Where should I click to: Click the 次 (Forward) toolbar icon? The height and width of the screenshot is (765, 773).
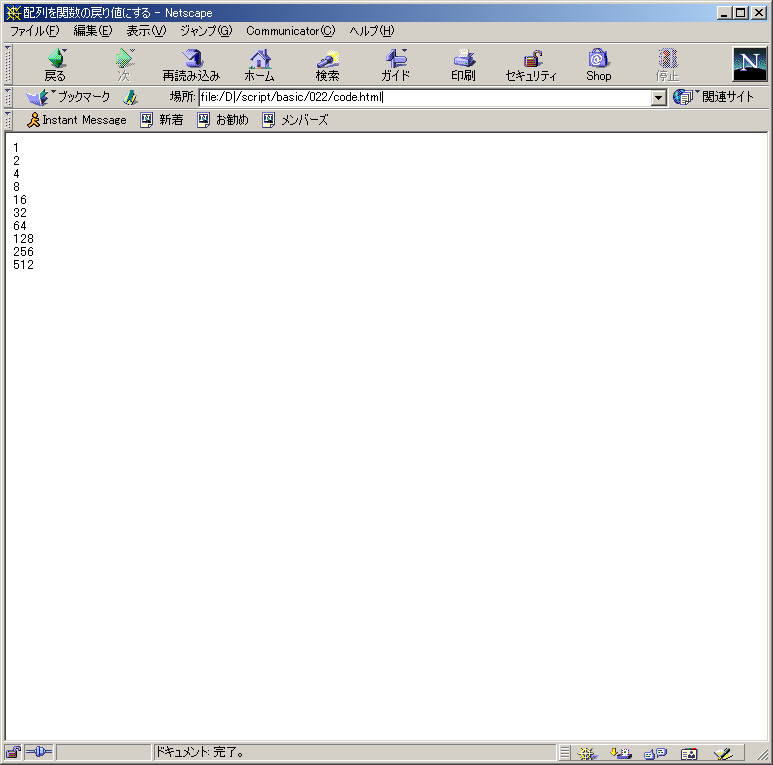pos(124,65)
